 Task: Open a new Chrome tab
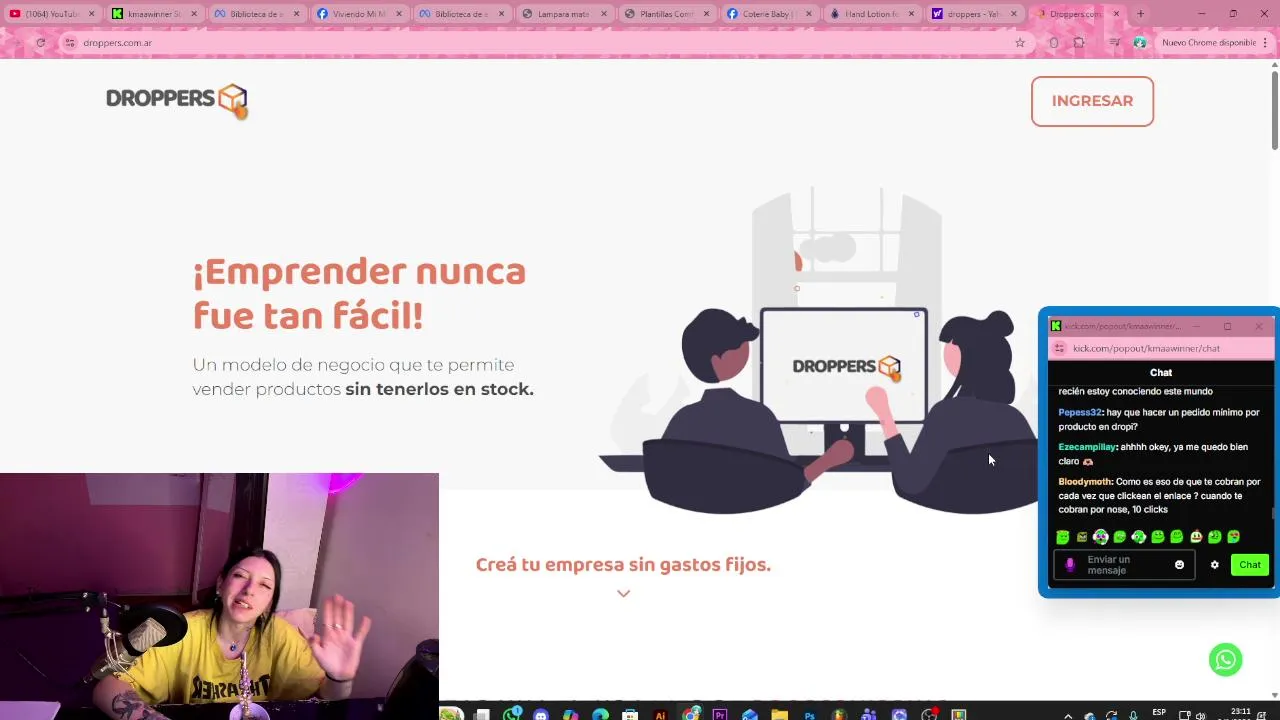[1140, 14]
